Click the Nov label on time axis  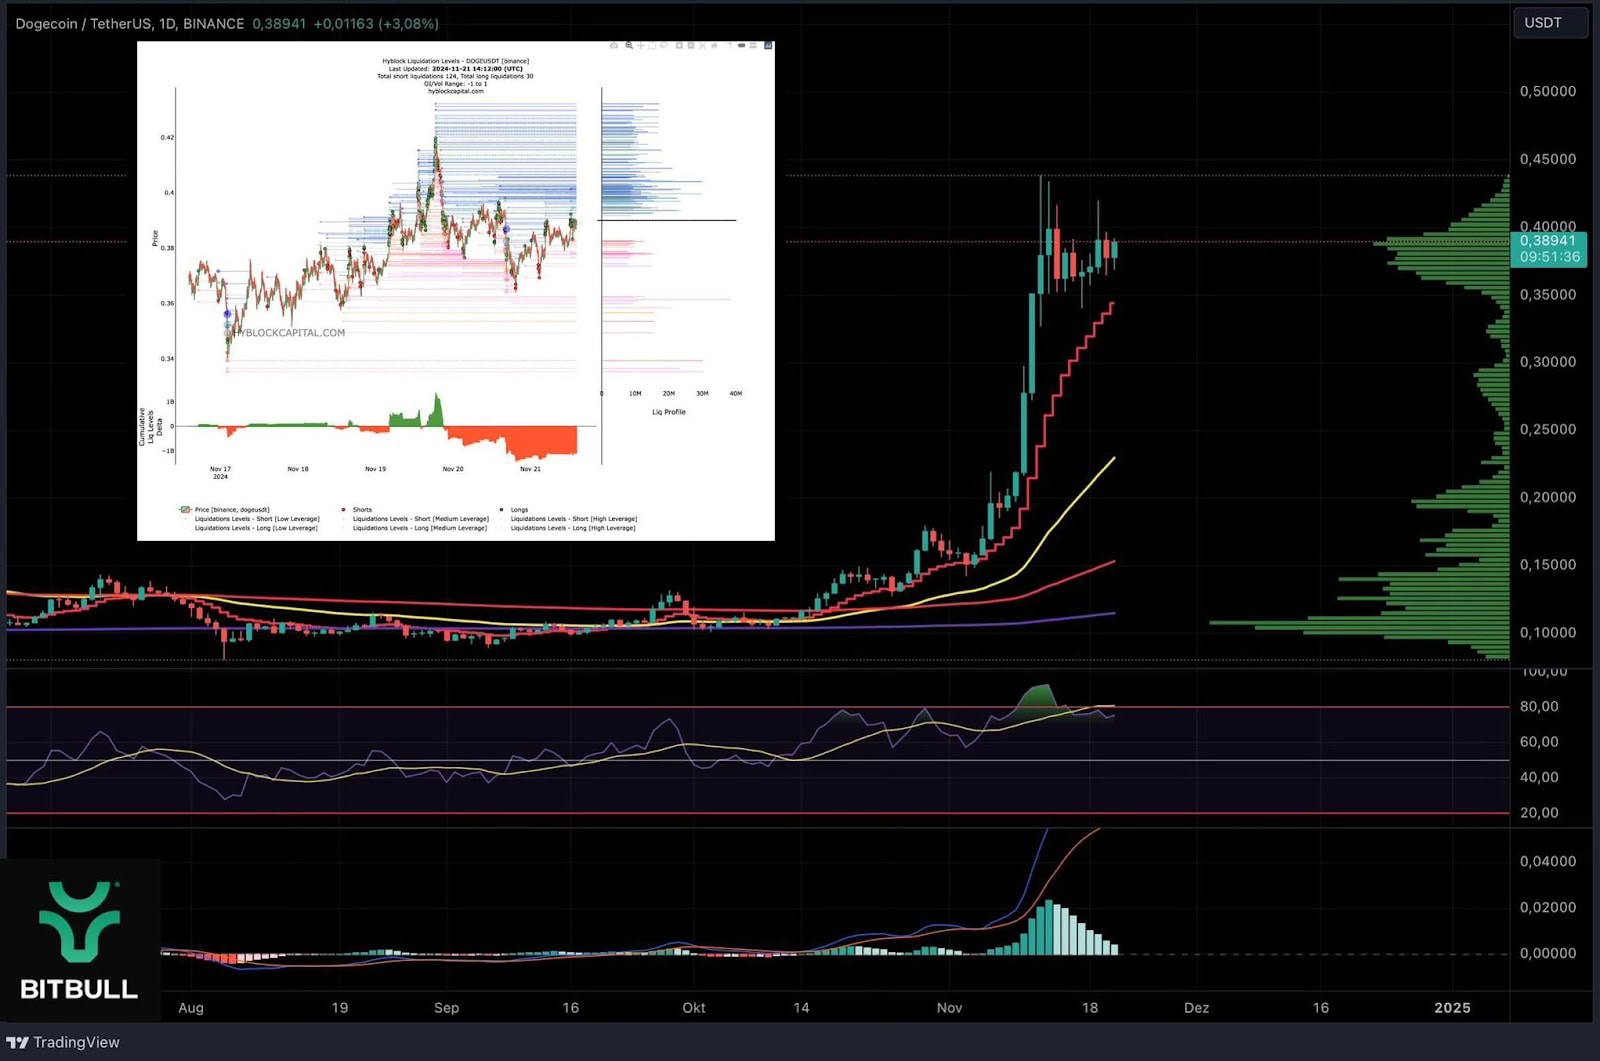[x=949, y=1008]
